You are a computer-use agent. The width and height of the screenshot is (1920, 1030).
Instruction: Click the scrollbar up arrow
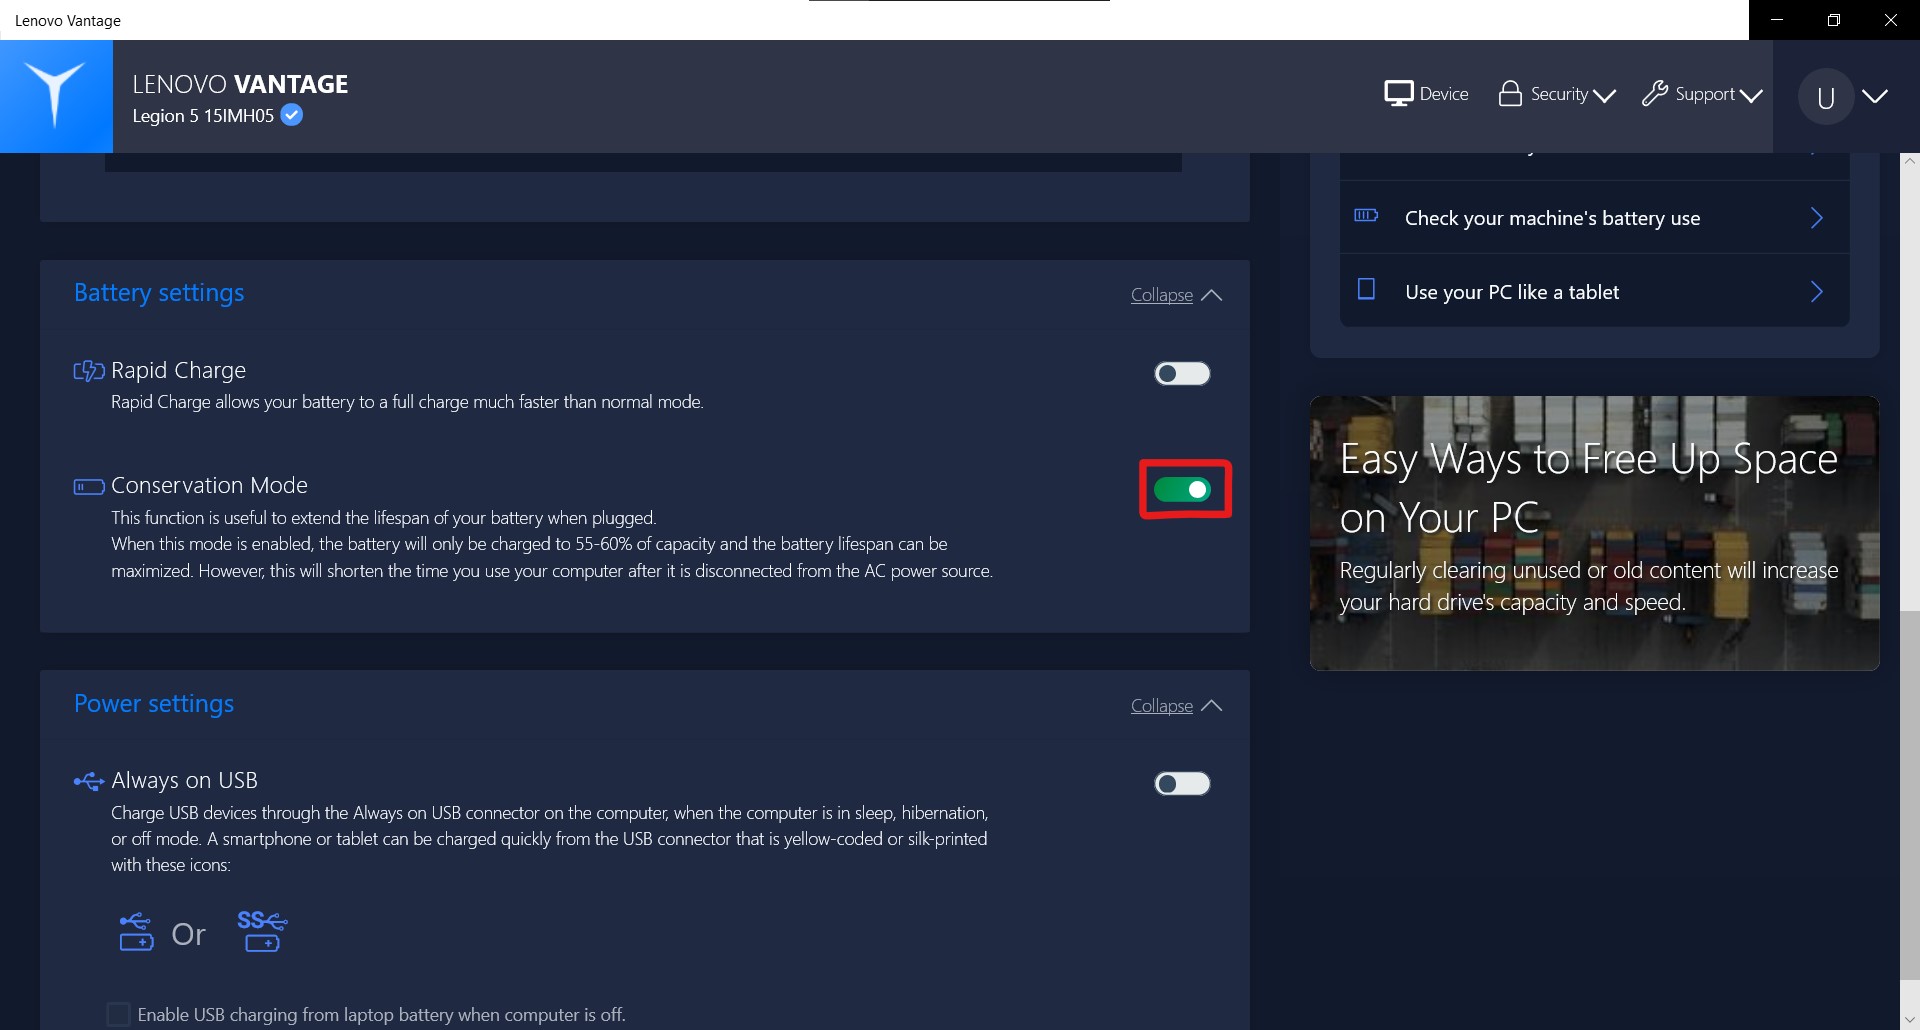tap(1909, 161)
